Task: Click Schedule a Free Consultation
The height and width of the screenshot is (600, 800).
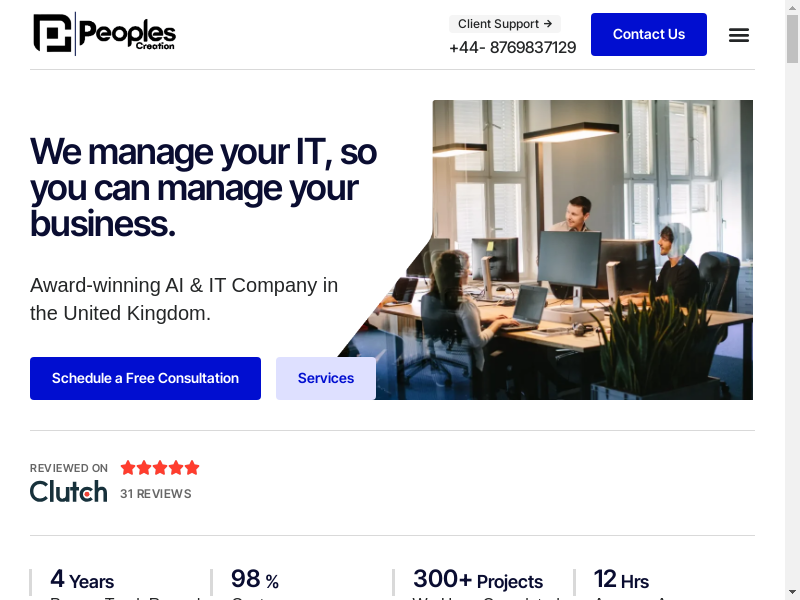Action: (145, 378)
